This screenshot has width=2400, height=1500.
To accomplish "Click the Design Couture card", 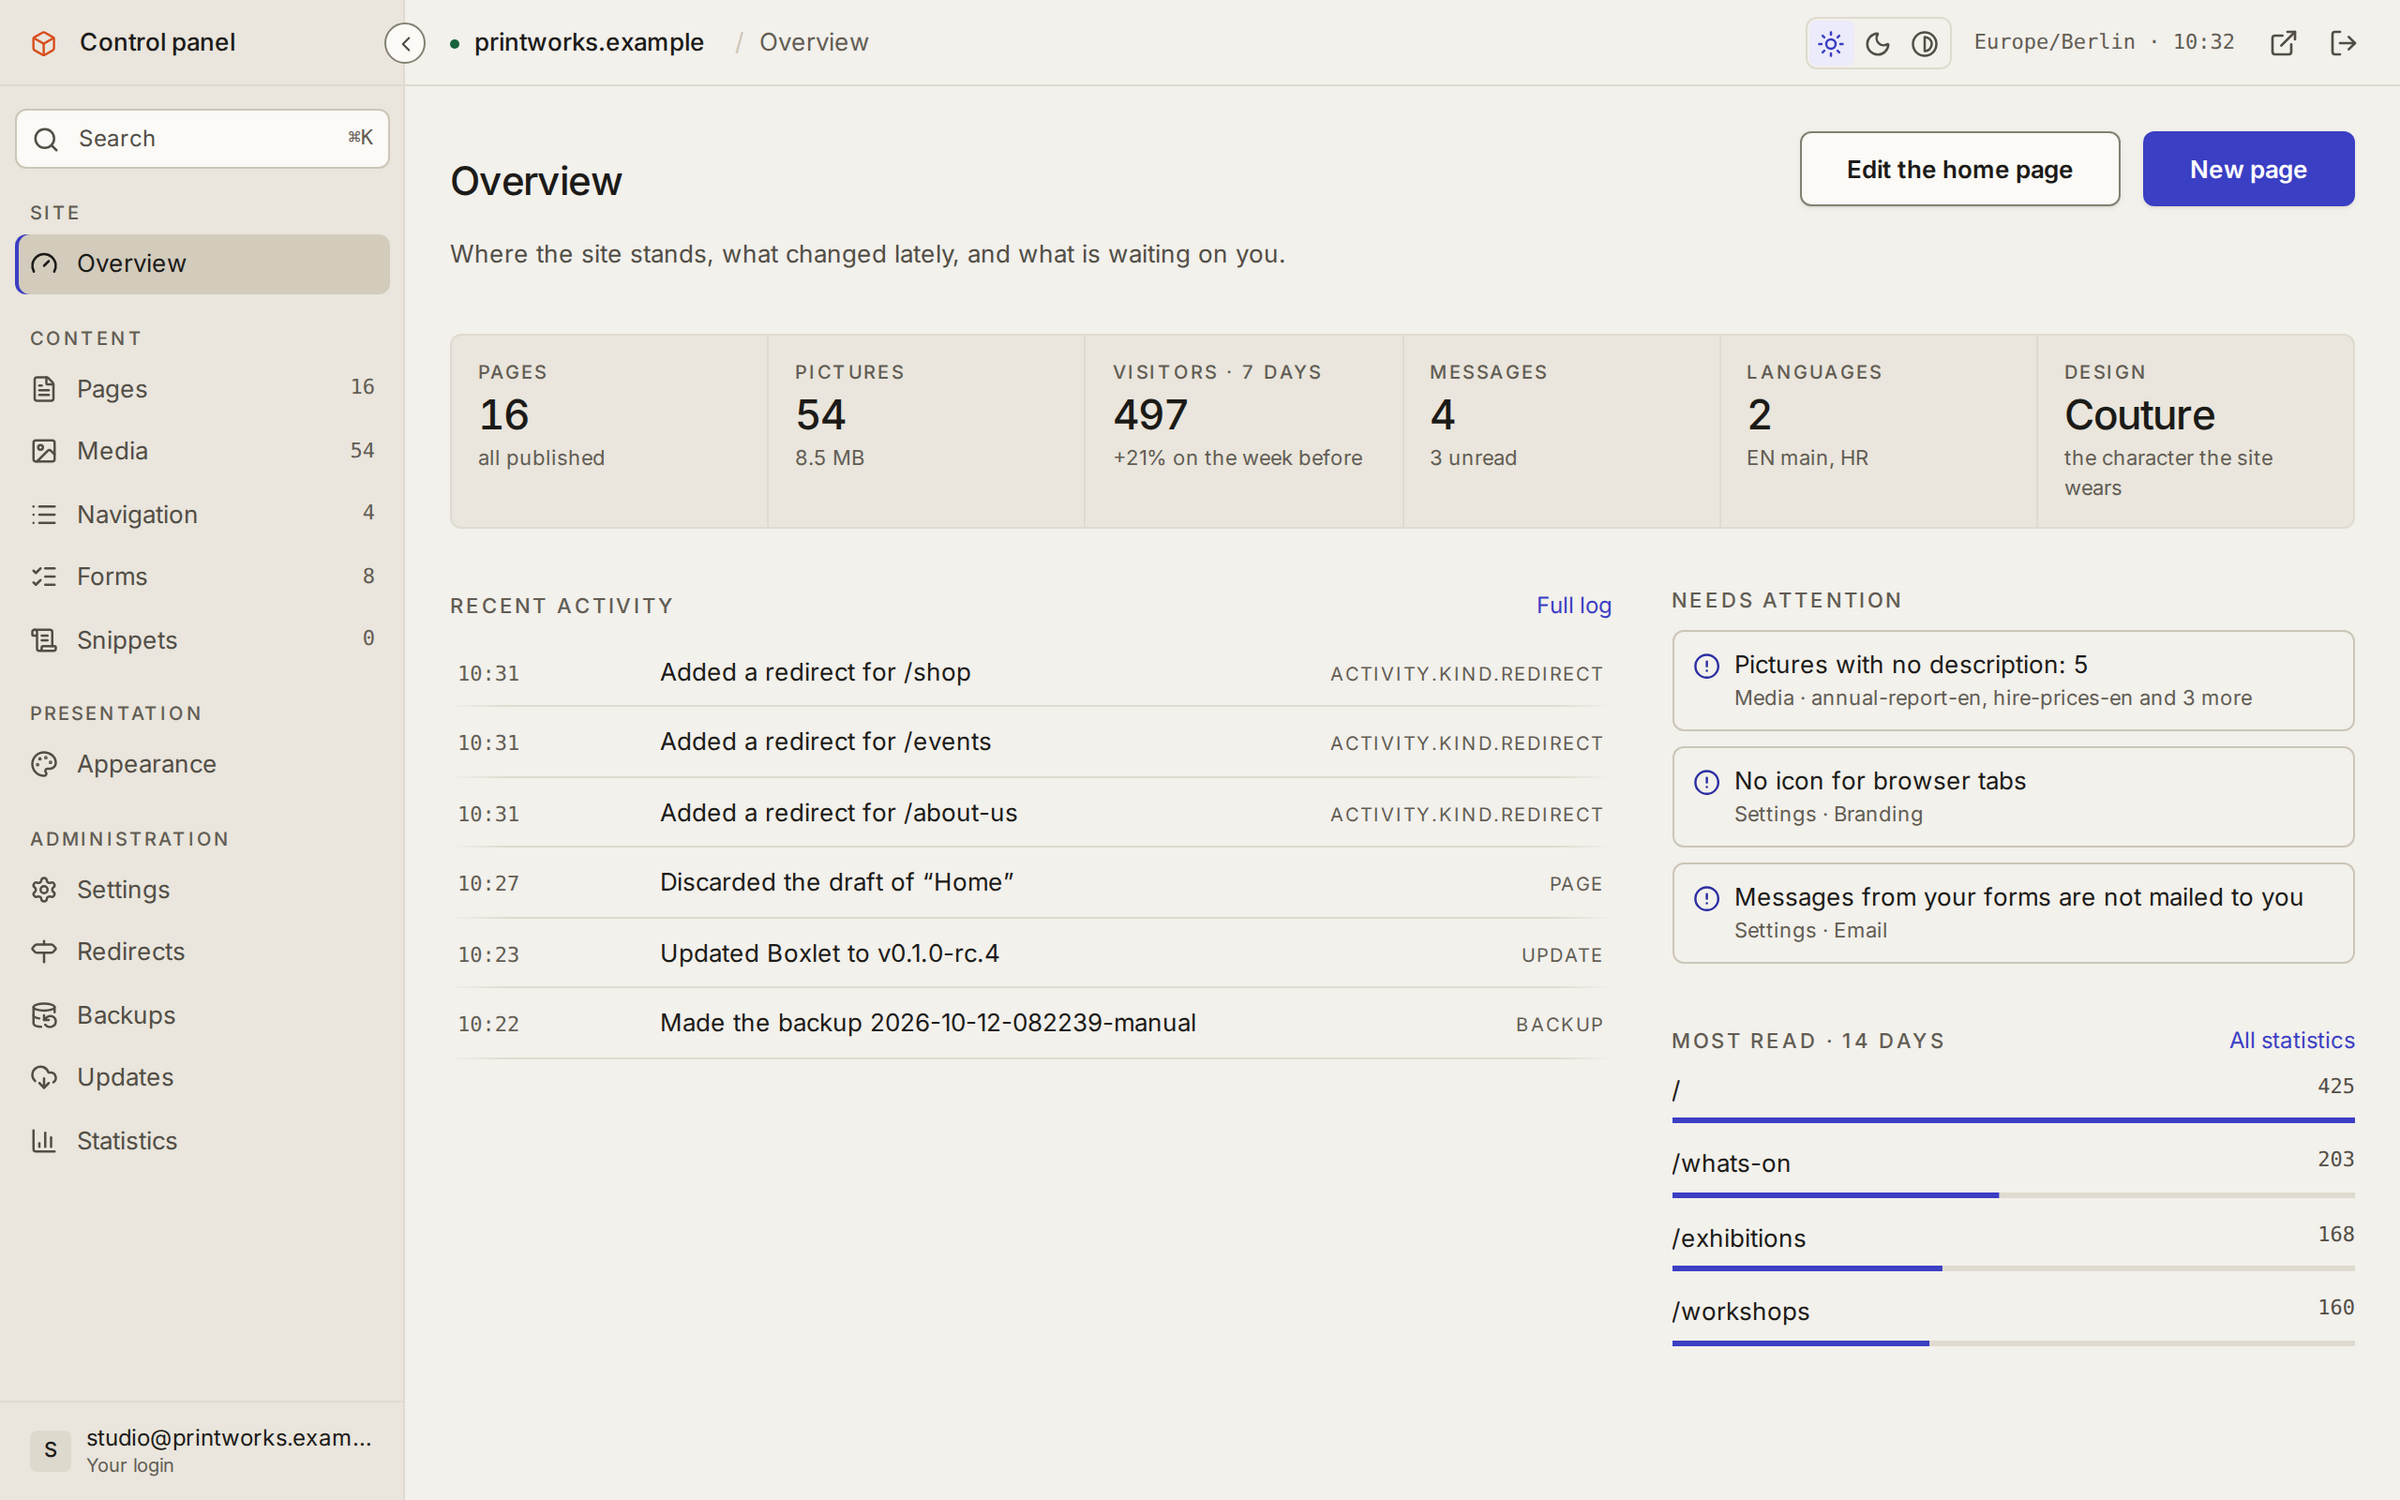I will 2195,431.
